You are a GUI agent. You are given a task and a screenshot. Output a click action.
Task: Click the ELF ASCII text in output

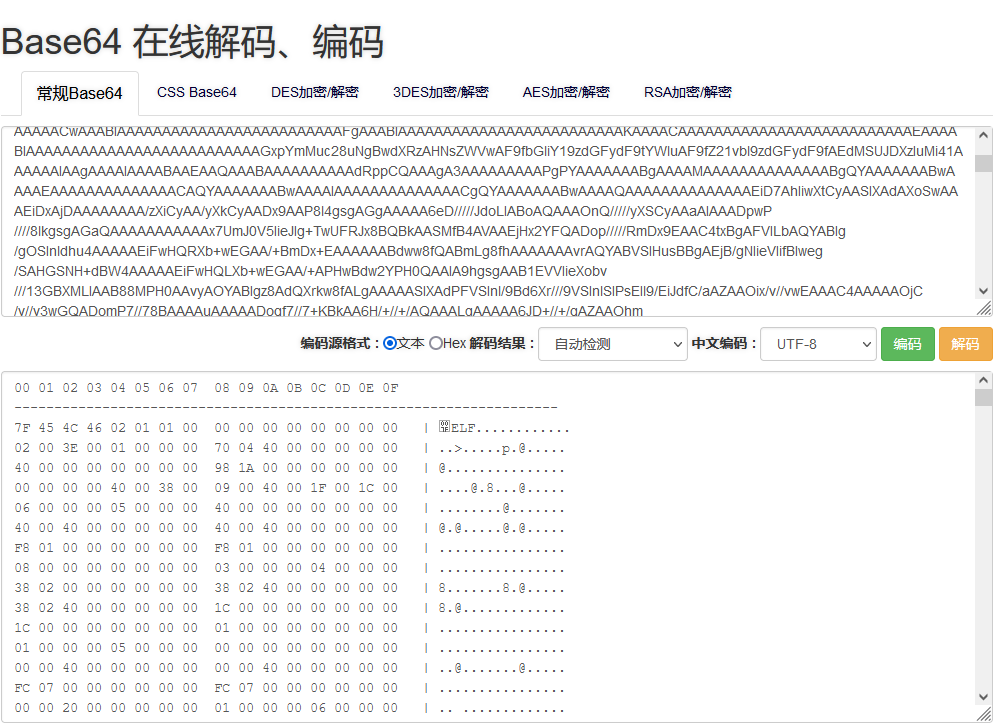click(x=463, y=428)
